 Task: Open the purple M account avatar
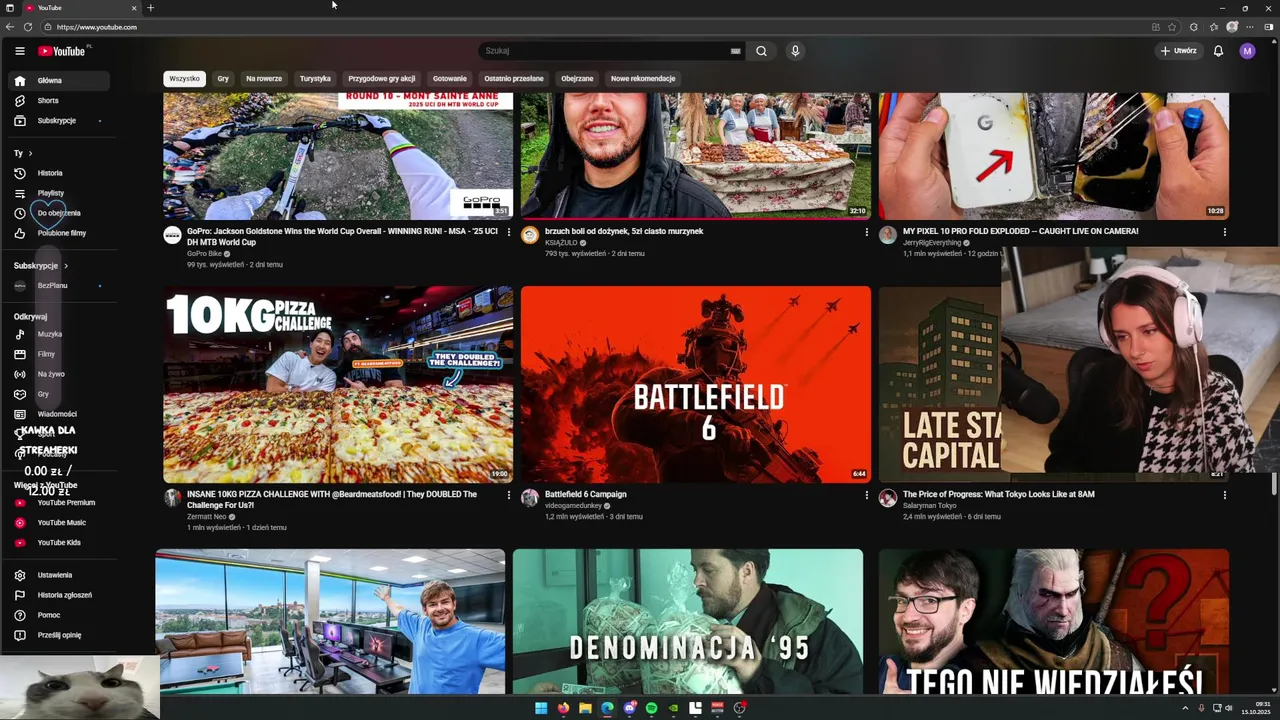pos(1247,51)
